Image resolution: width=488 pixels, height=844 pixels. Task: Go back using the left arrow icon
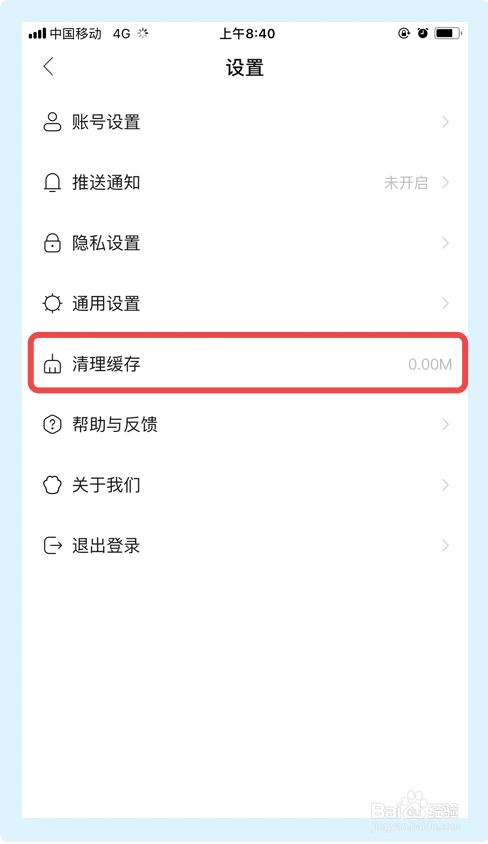[48, 67]
